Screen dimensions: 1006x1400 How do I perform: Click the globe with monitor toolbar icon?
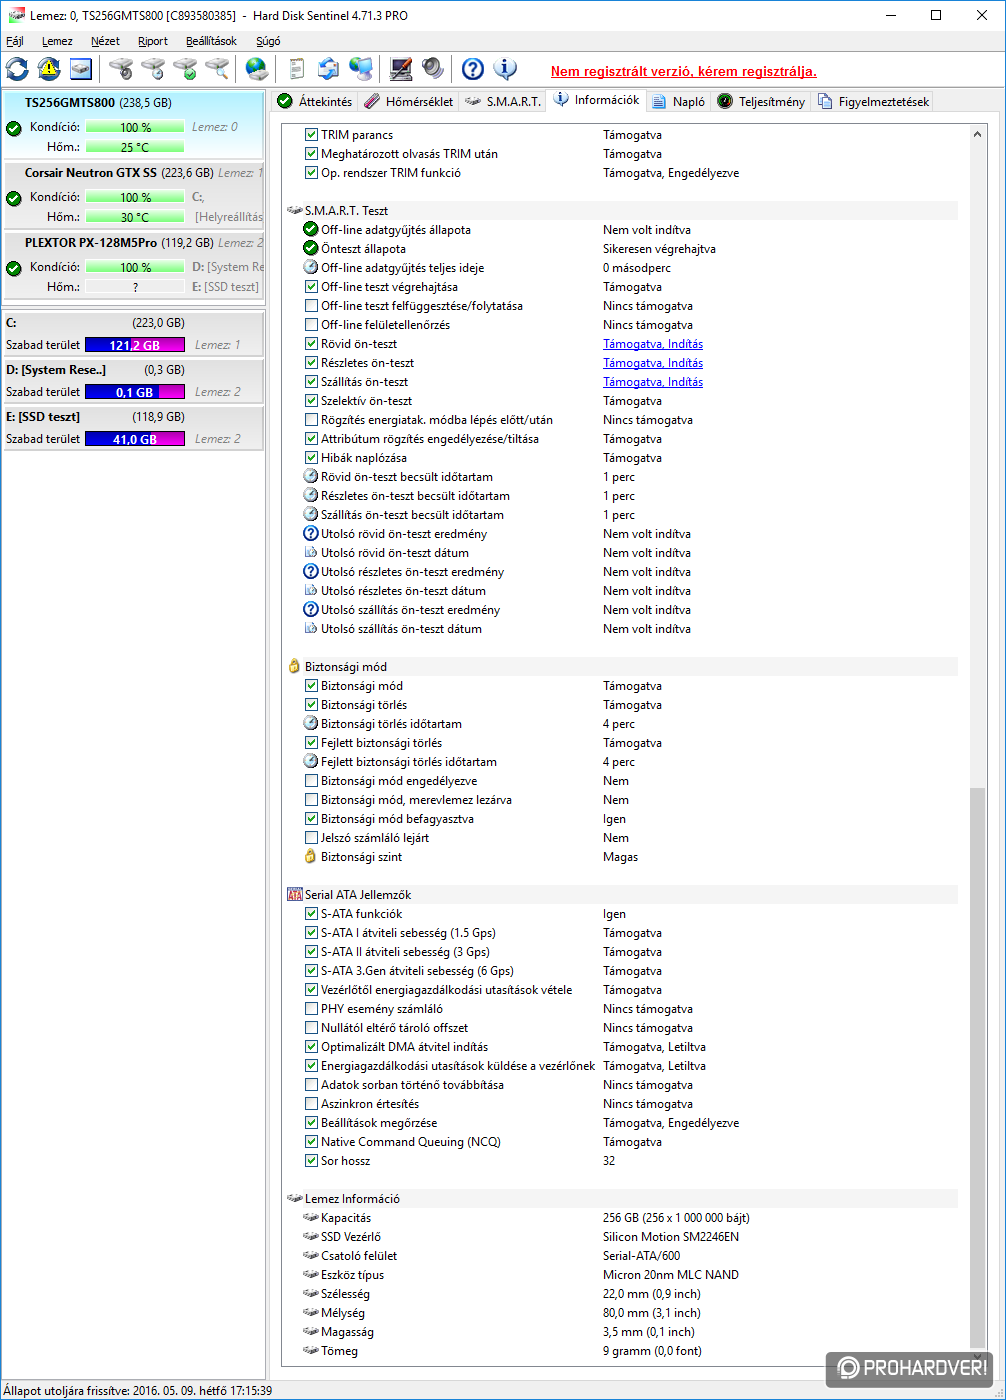(x=361, y=69)
